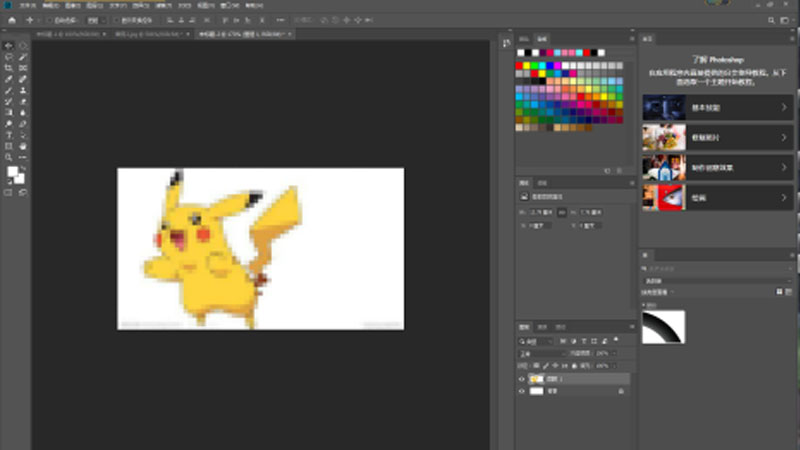Select the Blur tool

point(23,113)
